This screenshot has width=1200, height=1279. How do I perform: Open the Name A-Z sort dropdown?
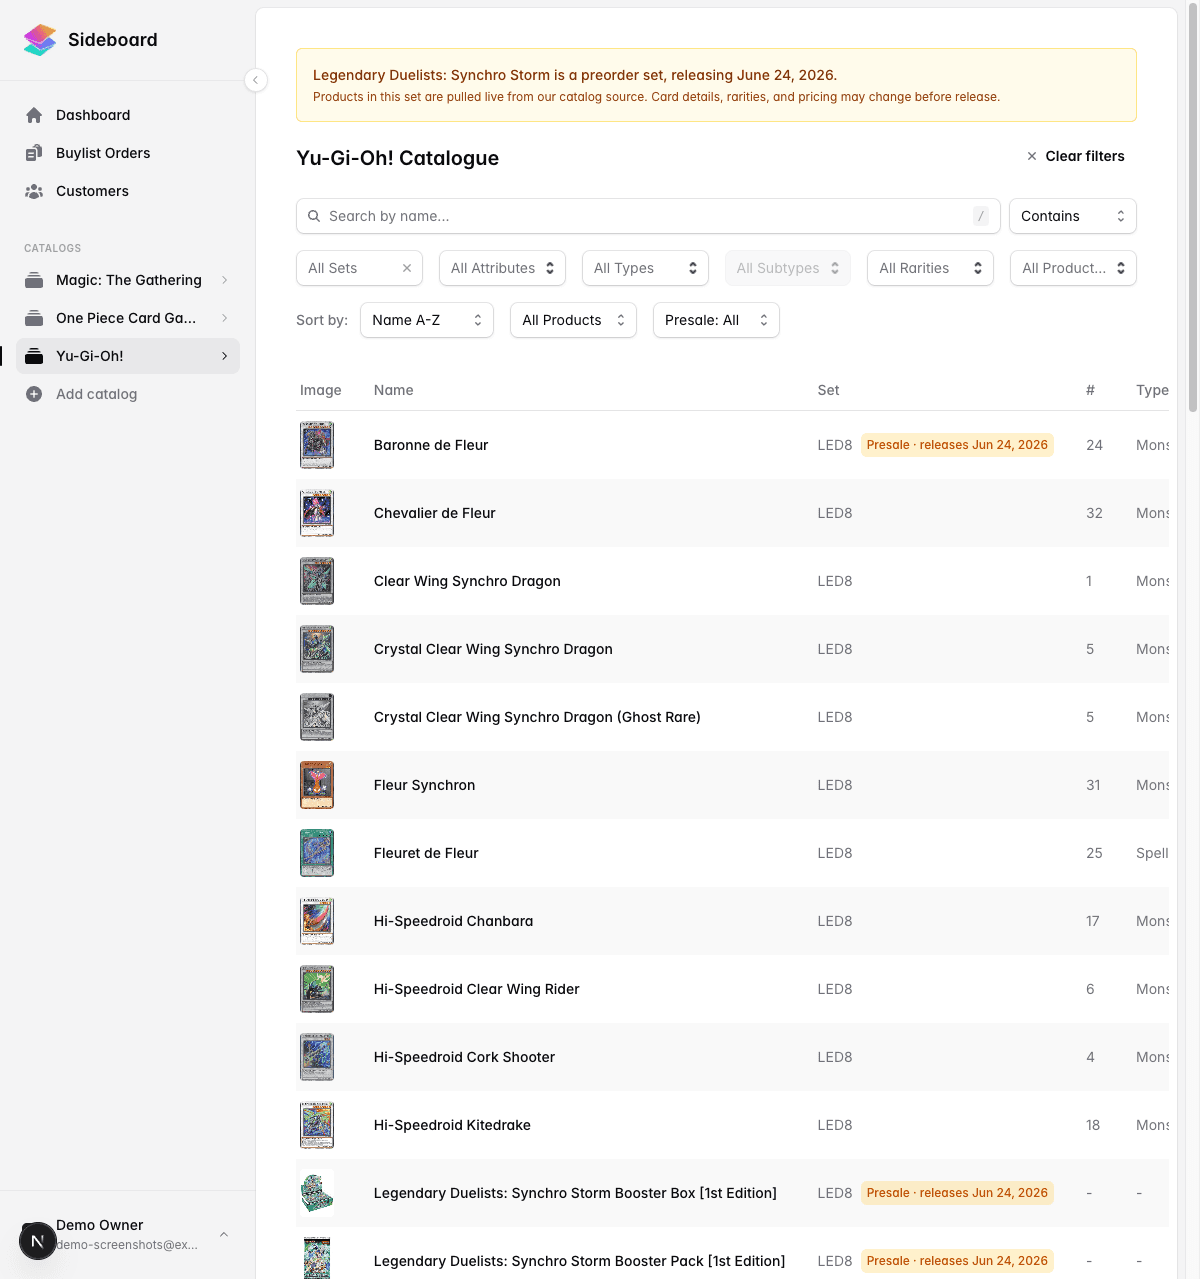pos(427,320)
